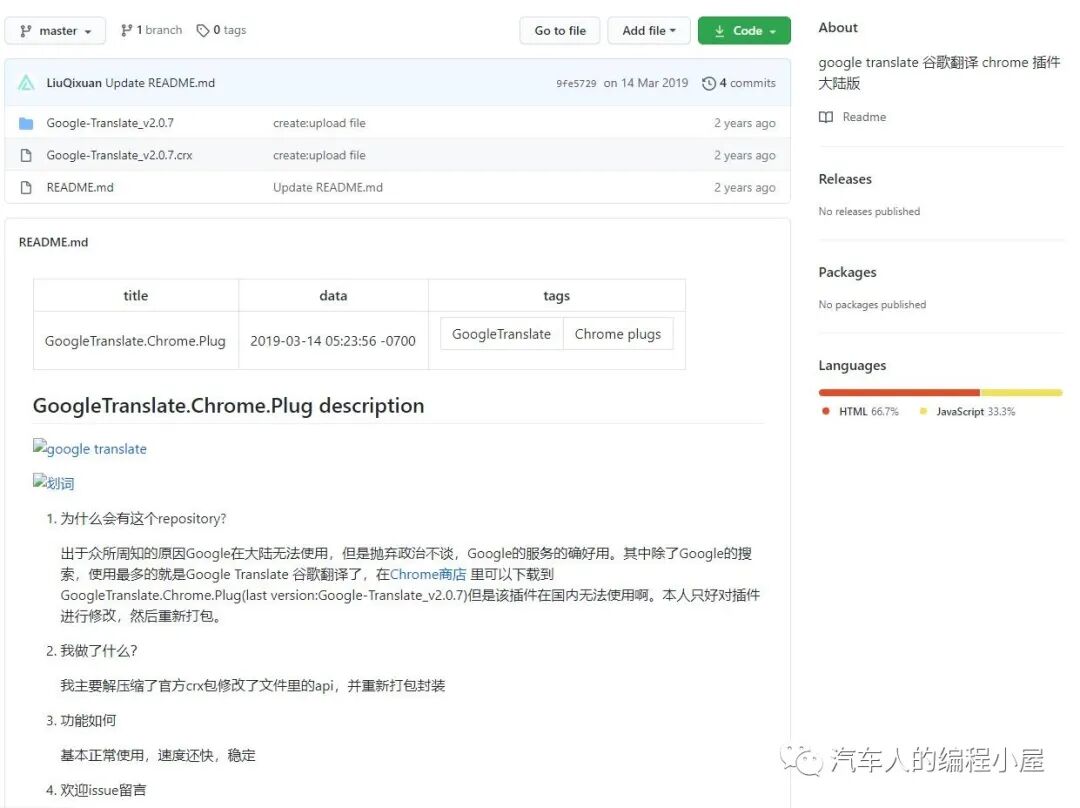Open the 0 tags link
The width and height of the screenshot is (1080, 808).
(x=221, y=30)
